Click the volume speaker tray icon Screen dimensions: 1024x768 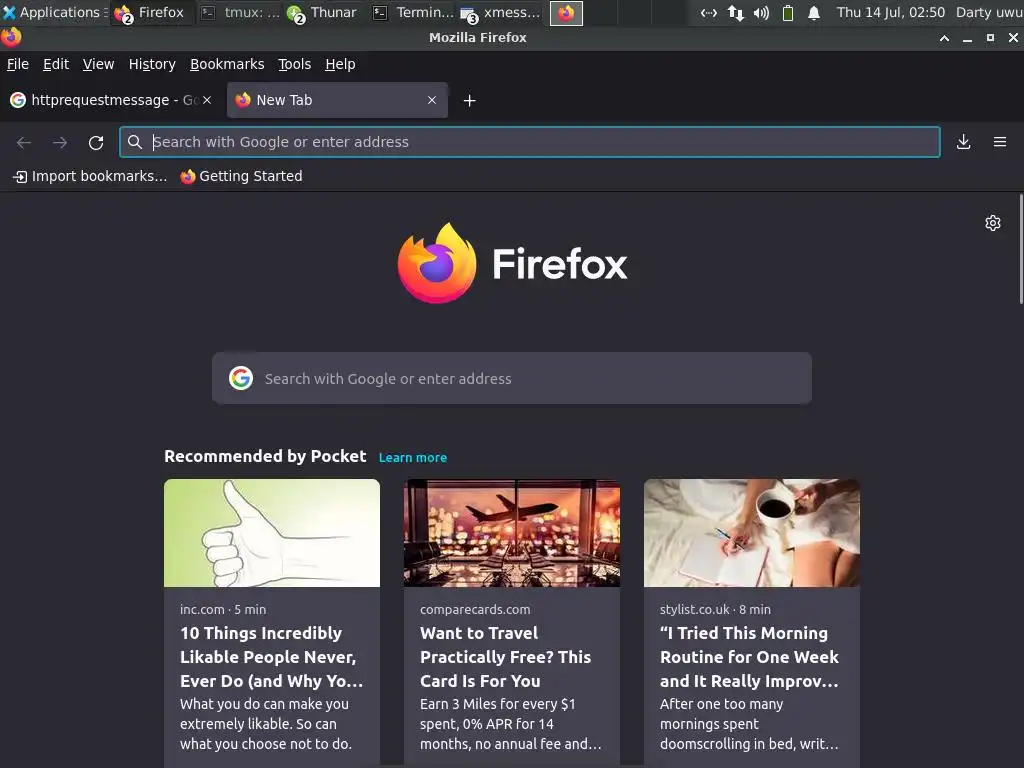[x=761, y=12]
